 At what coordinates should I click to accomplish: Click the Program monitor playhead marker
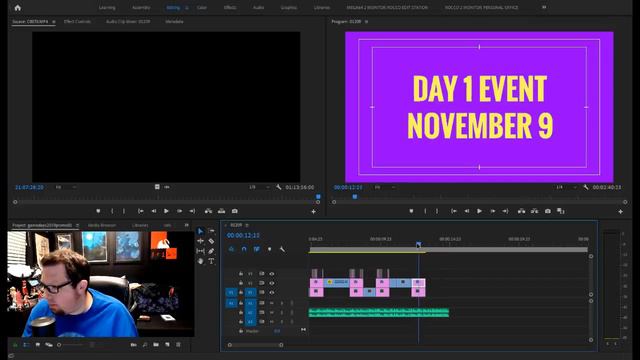[x=355, y=197]
